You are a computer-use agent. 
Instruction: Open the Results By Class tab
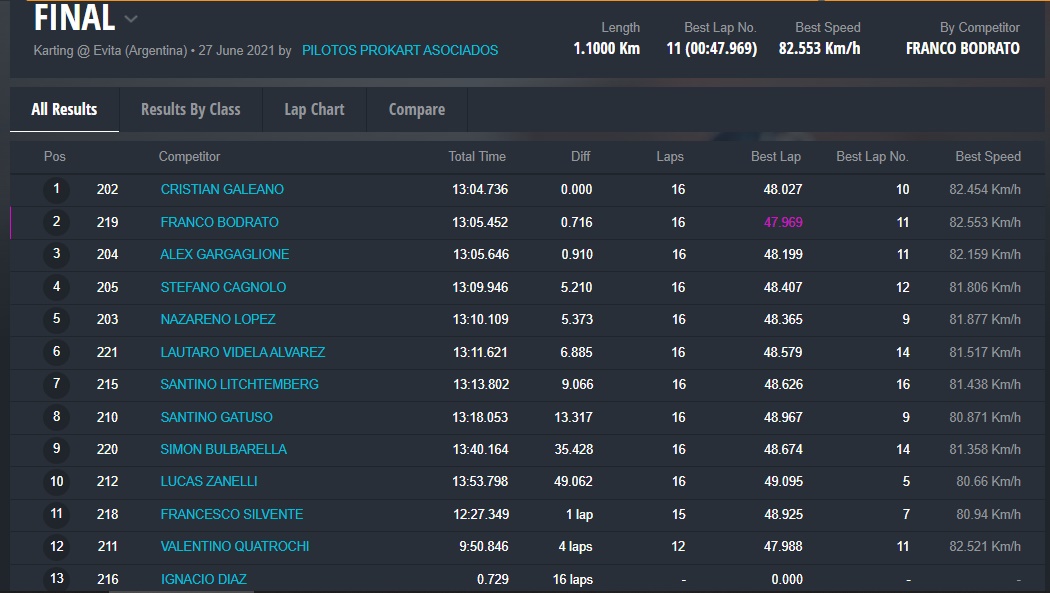point(190,110)
